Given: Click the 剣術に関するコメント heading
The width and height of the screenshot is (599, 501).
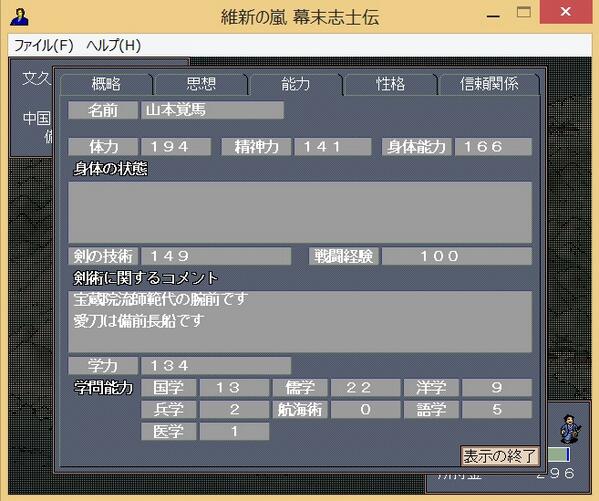Looking at the screenshot, I should 146,278.
